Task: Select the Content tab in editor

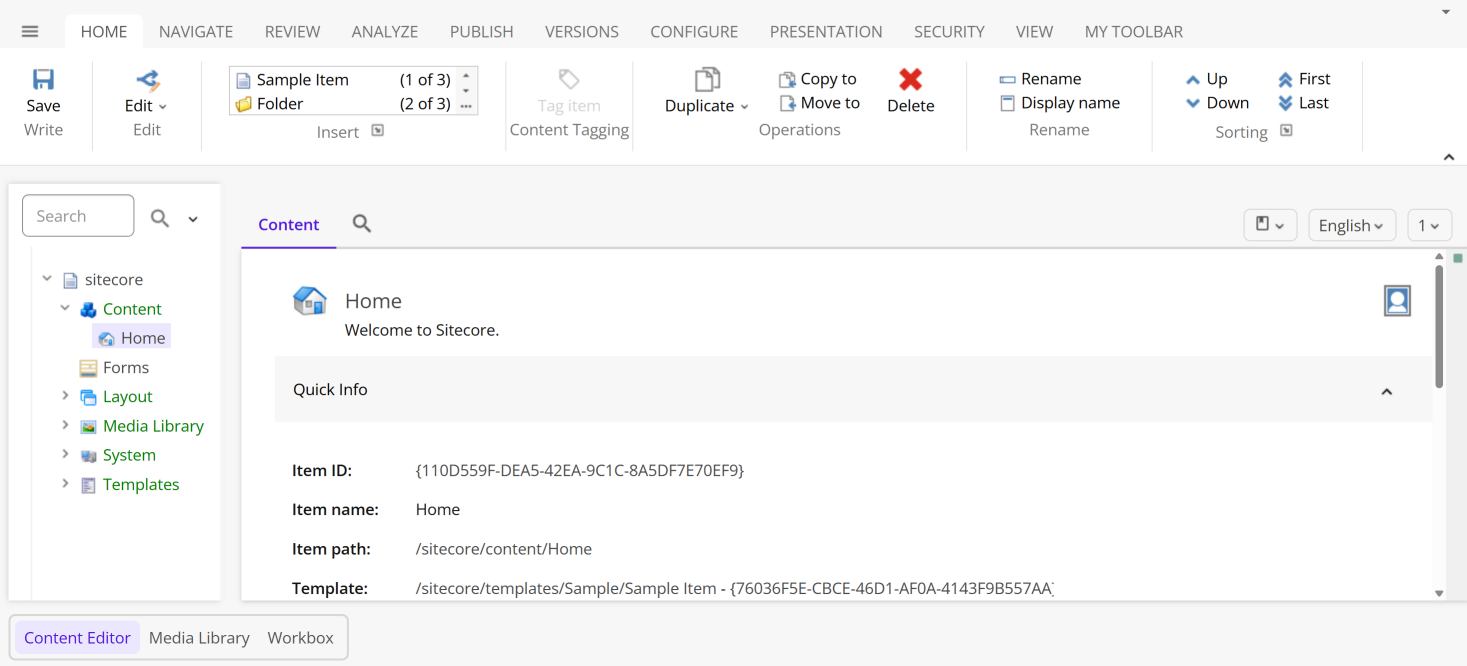Action: (289, 225)
